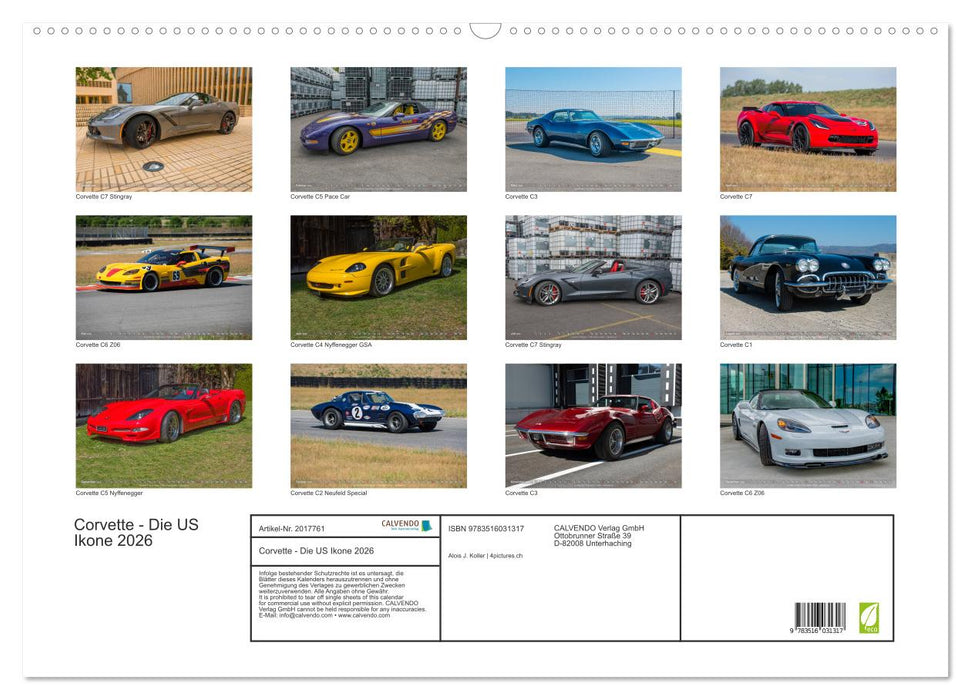Expand the blue Corvette C3 image
971x700 pixels.
592,128
